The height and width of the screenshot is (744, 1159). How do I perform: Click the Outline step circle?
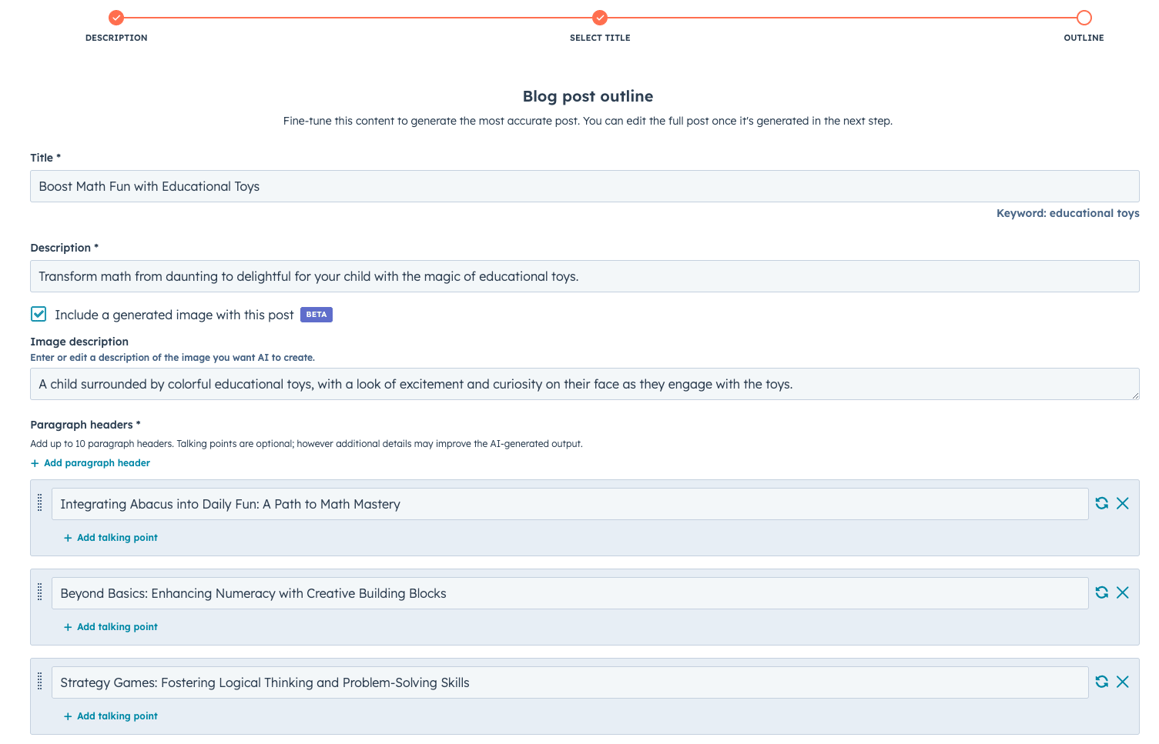tap(1084, 17)
